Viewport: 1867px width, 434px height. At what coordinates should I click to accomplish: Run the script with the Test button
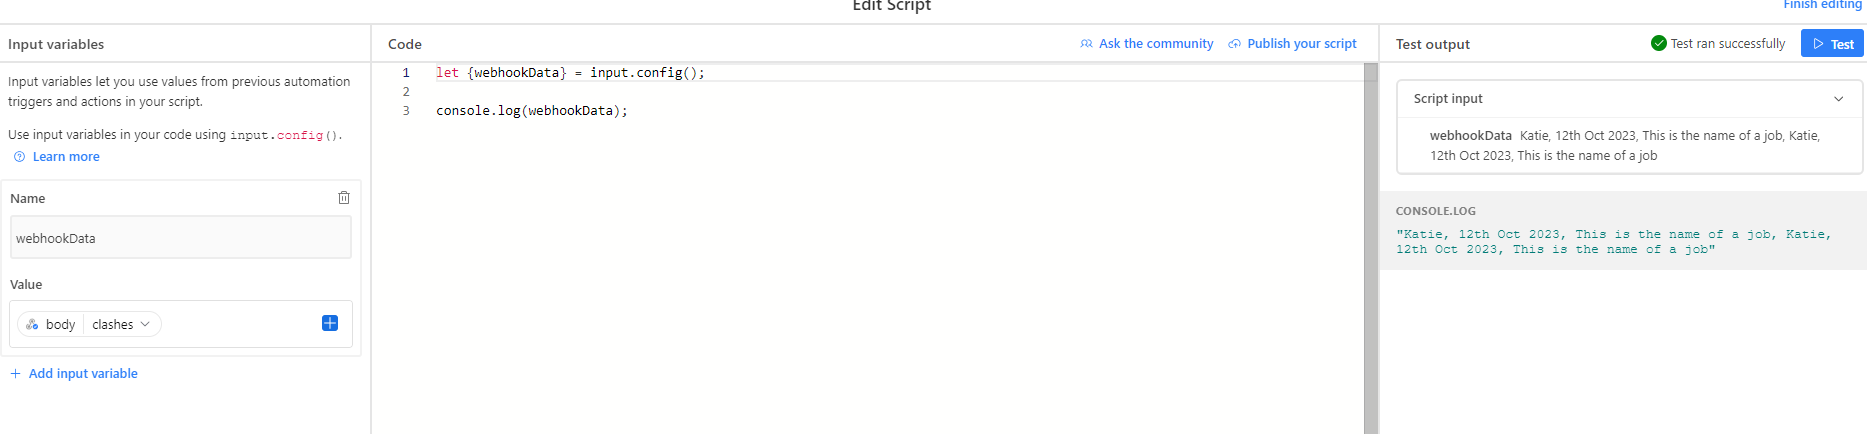click(x=1832, y=44)
